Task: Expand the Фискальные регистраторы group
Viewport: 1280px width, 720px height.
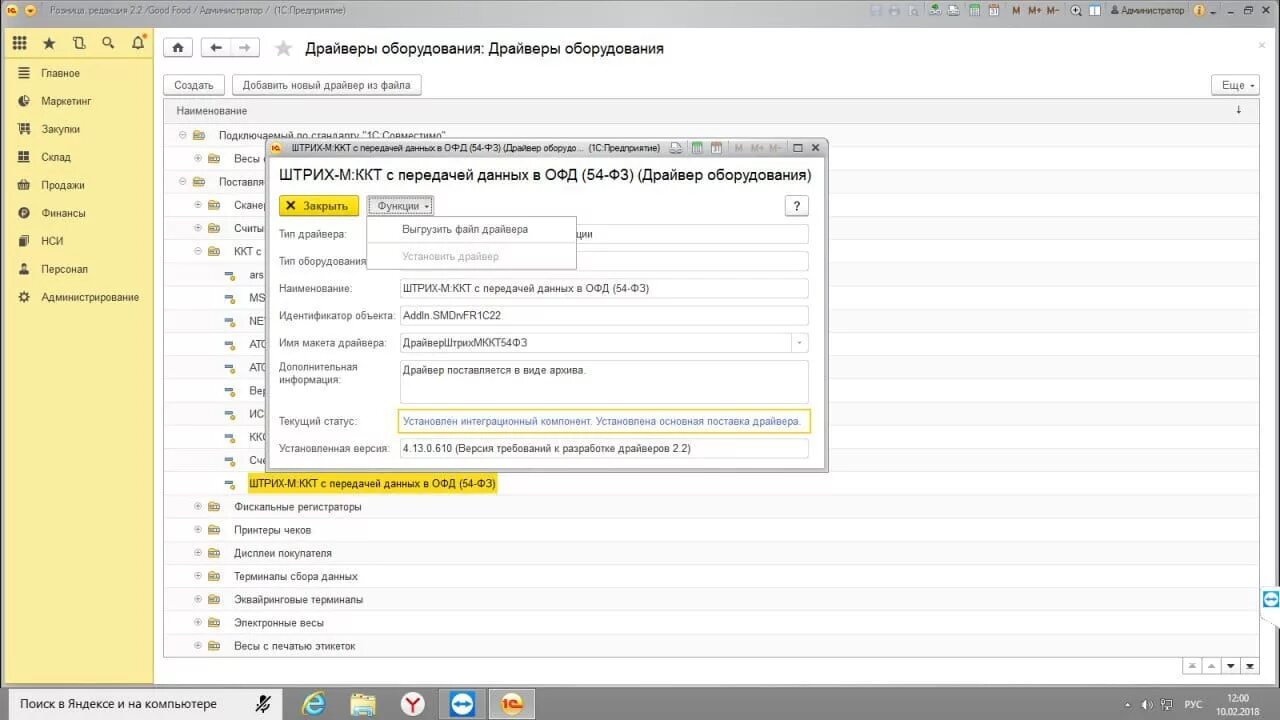Action: (x=198, y=507)
